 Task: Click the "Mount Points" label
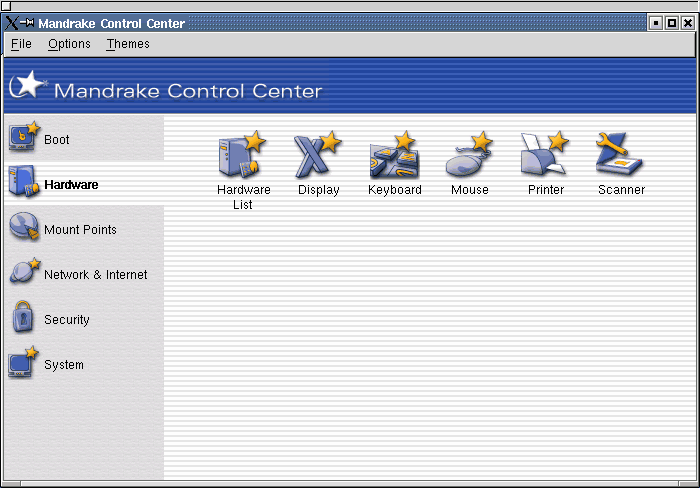[x=80, y=229]
